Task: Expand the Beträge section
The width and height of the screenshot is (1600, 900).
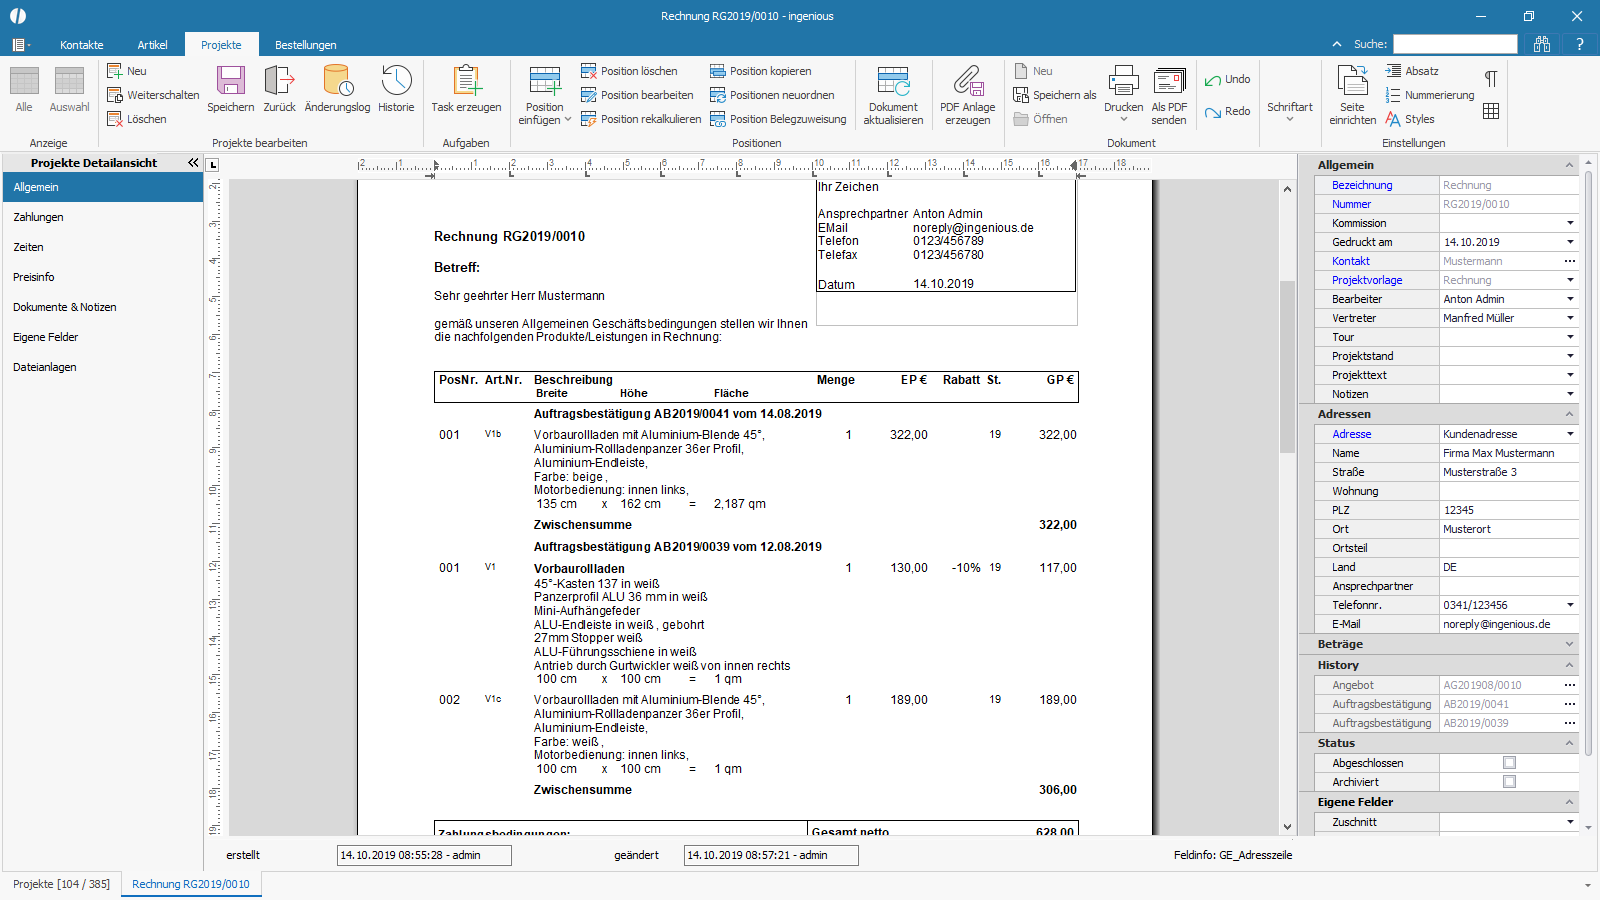Action: [x=1569, y=644]
